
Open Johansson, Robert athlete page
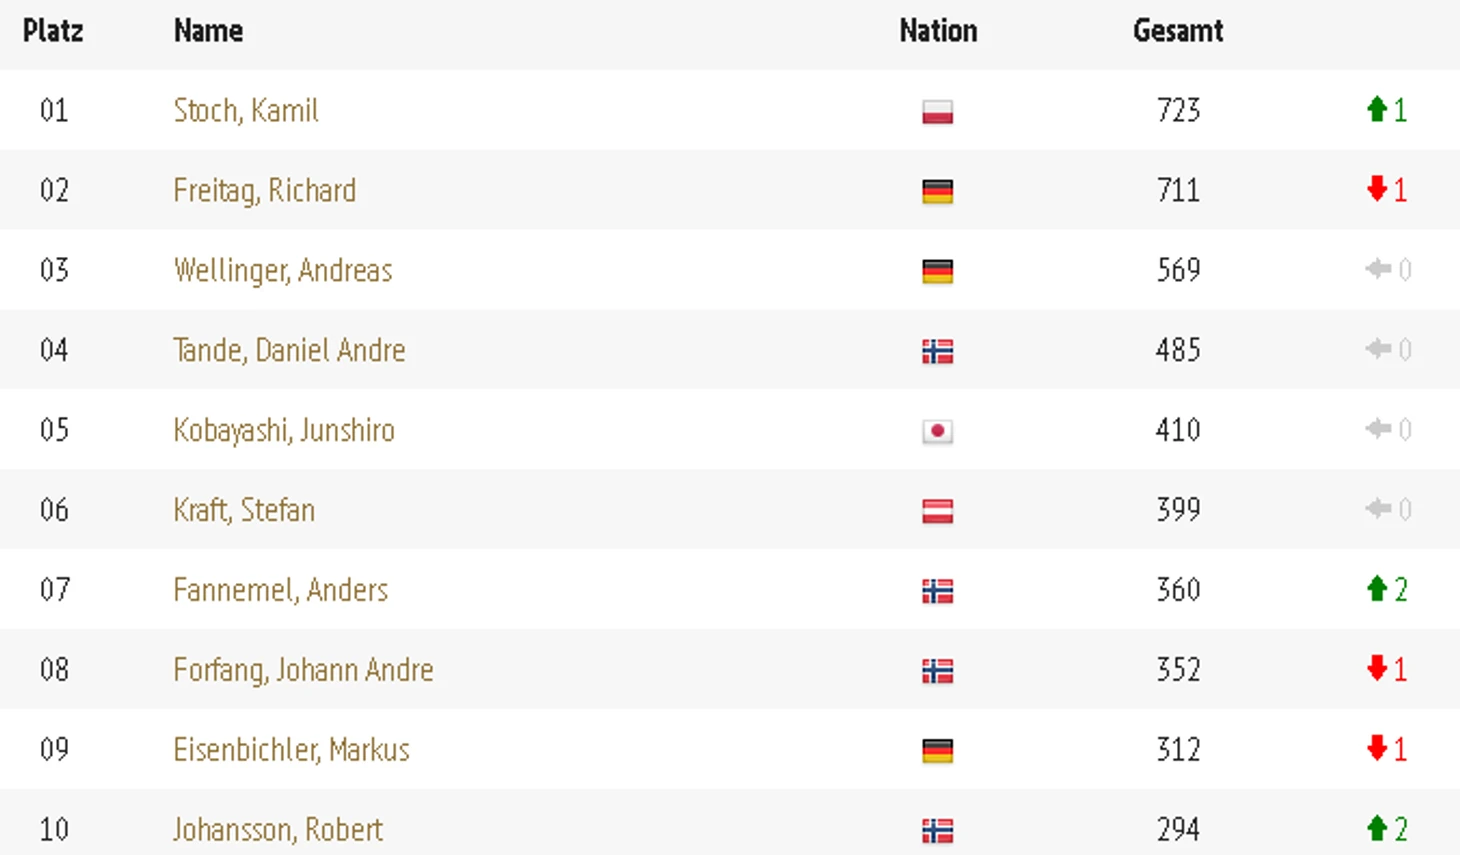click(278, 830)
